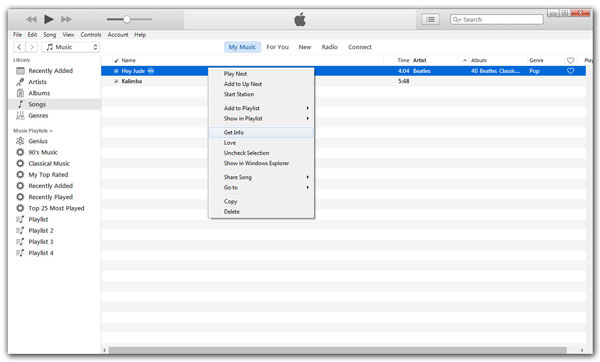Viewport: 600px width, 362px height.
Task: Uncheck the Hey Jude song checkbox
Action: [116, 71]
